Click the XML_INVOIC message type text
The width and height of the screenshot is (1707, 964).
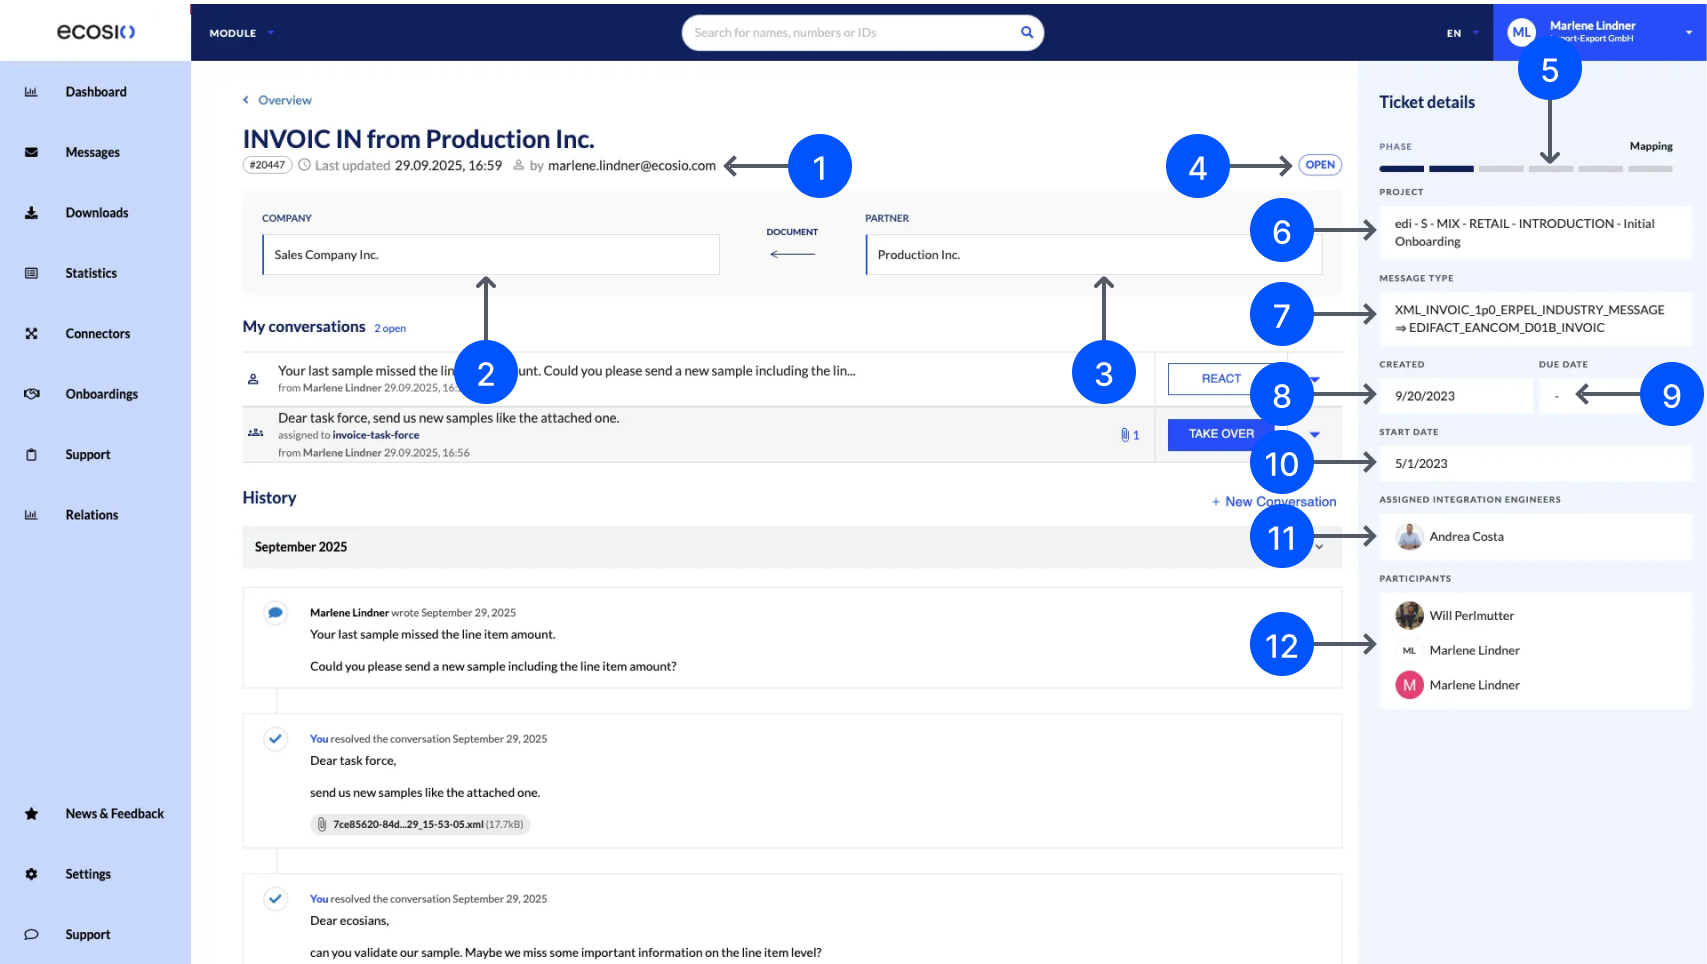tap(1529, 319)
